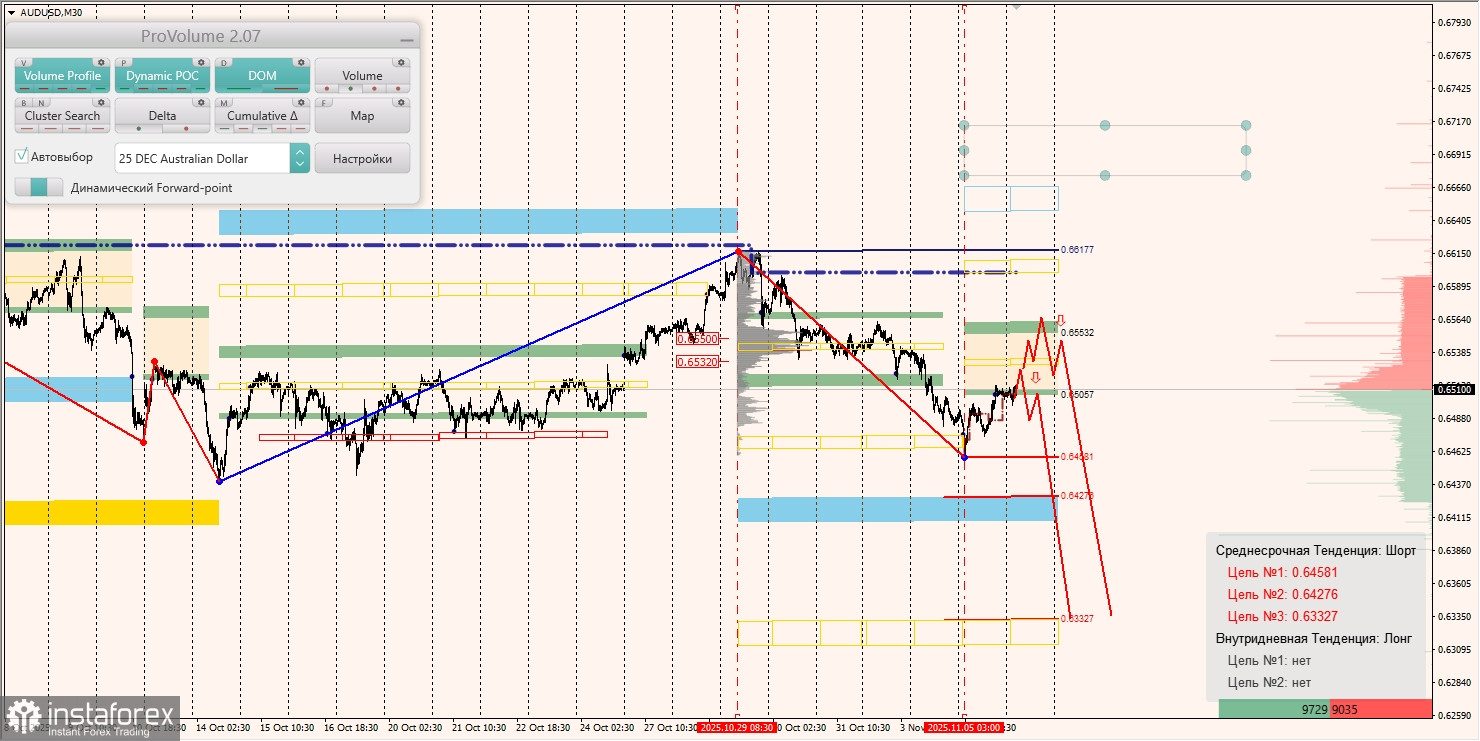Open Volume Profile settings gear
This screenshot has height=741, width=1480.
click(x=101, y=62)
